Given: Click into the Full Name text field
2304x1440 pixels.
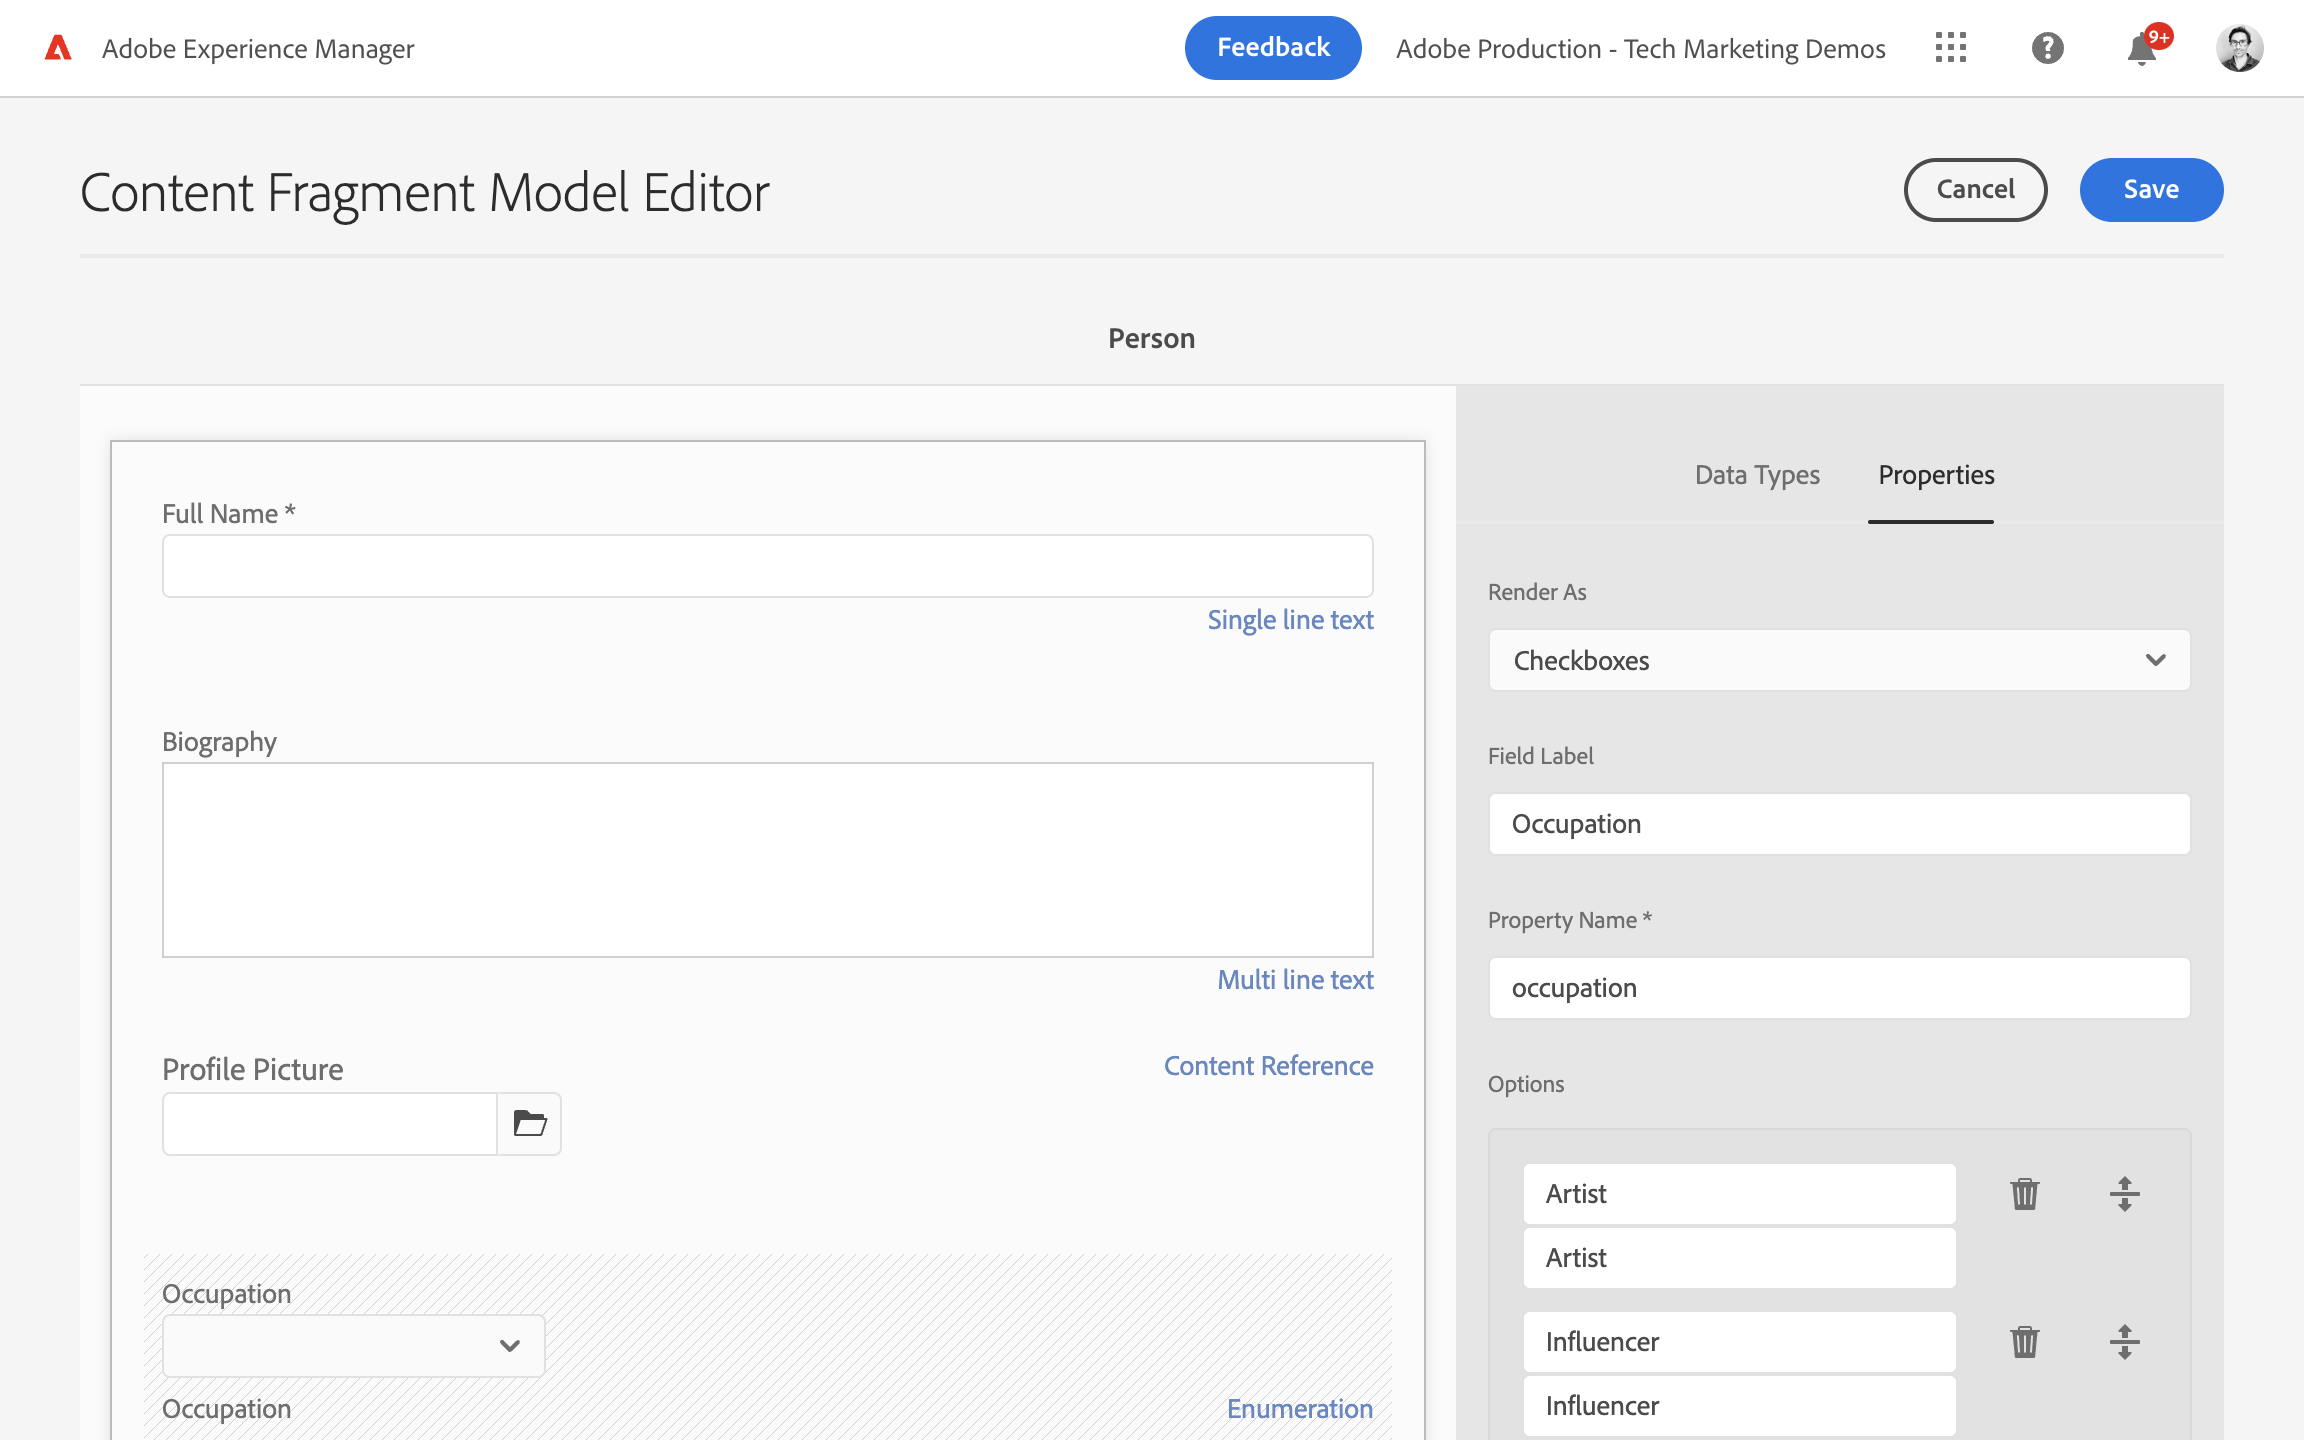Looking at the screenshot, I should click(767, 566).
